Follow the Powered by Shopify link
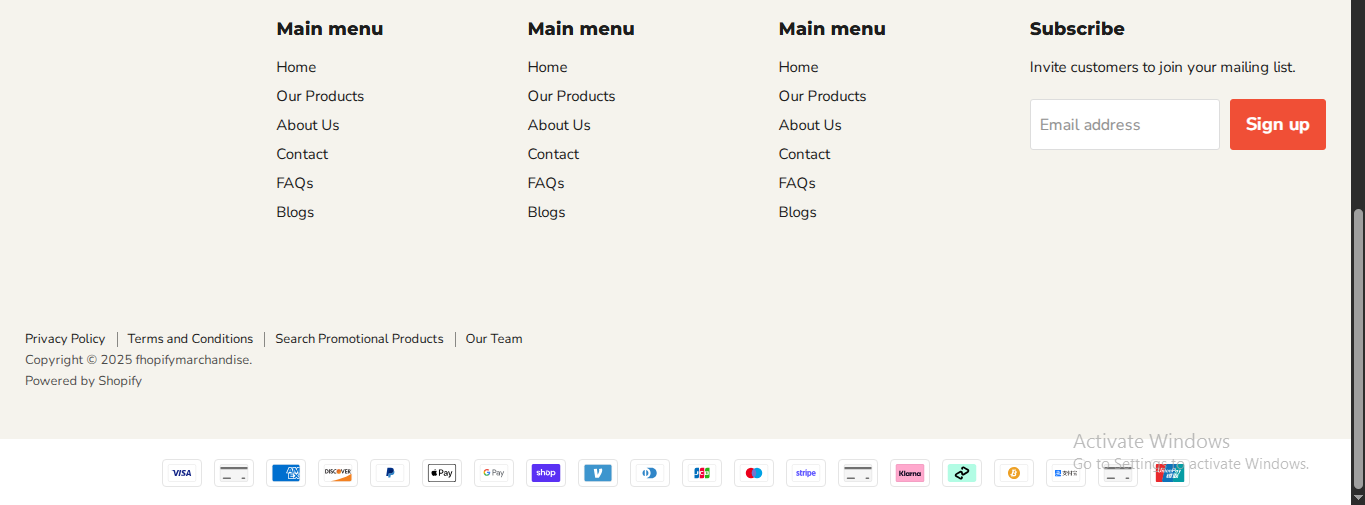The image size is (1365, 505). (x=83, y=381)
